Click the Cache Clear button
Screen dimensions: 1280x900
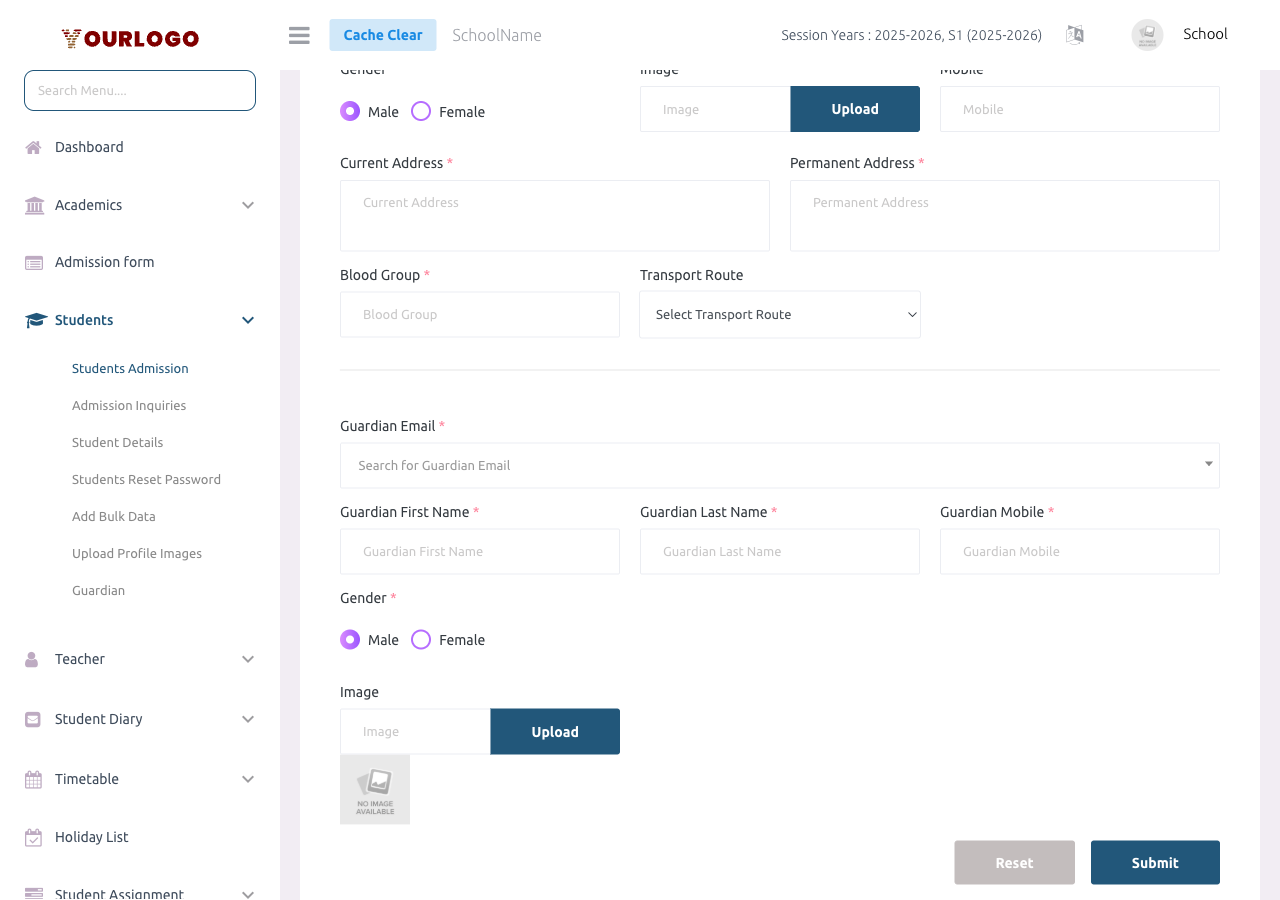[x=383, y=35]
